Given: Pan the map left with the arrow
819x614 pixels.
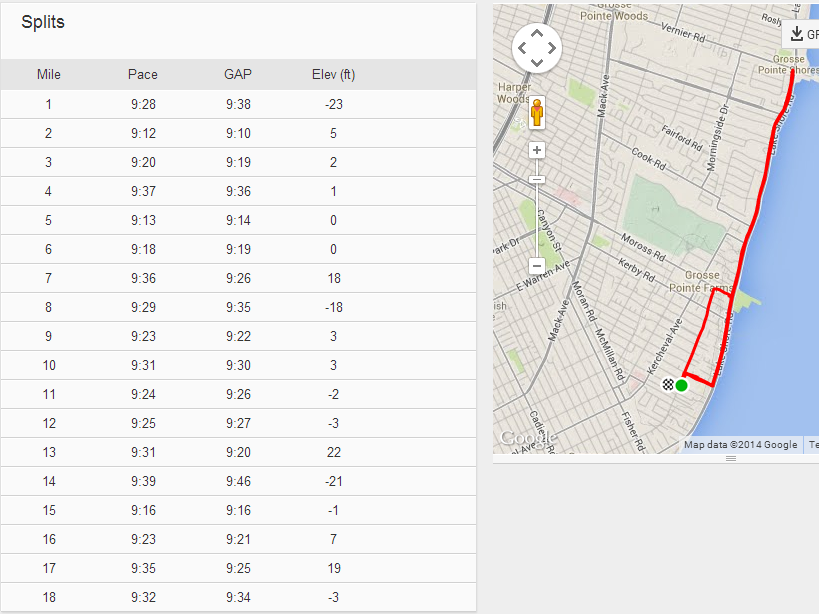Looking at the screenshot, I should pyautogui.click(x=522, y=48).
